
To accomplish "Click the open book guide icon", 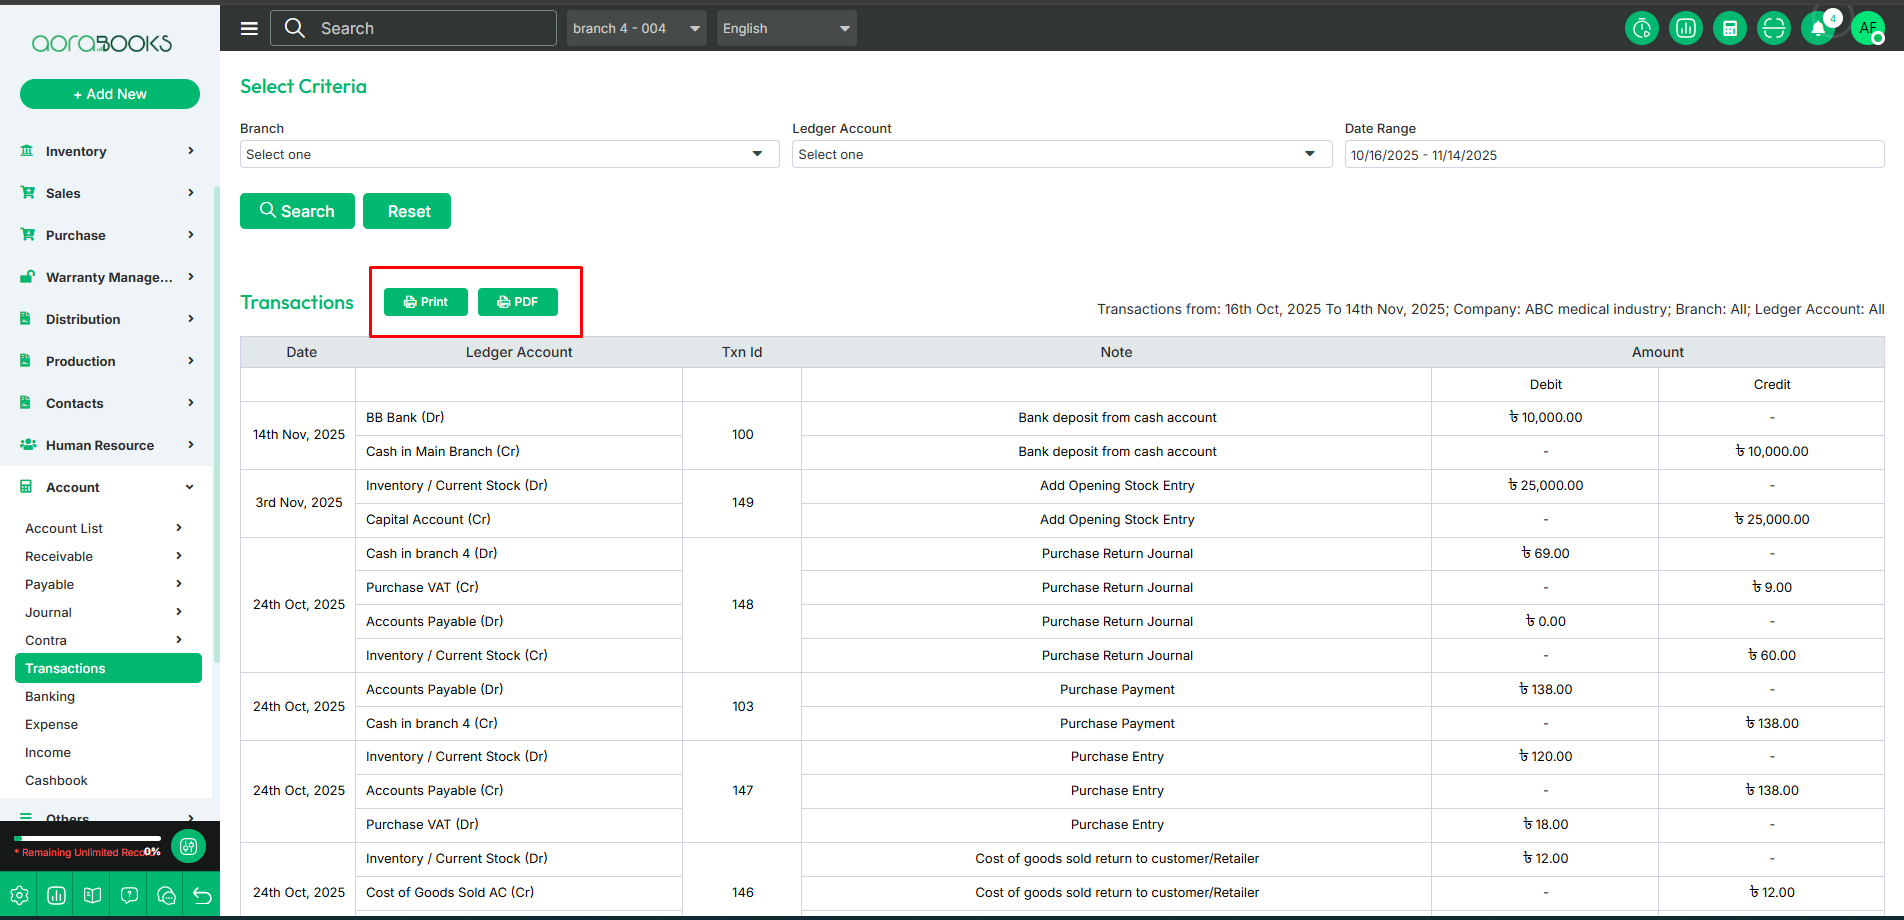I will 93,895.
